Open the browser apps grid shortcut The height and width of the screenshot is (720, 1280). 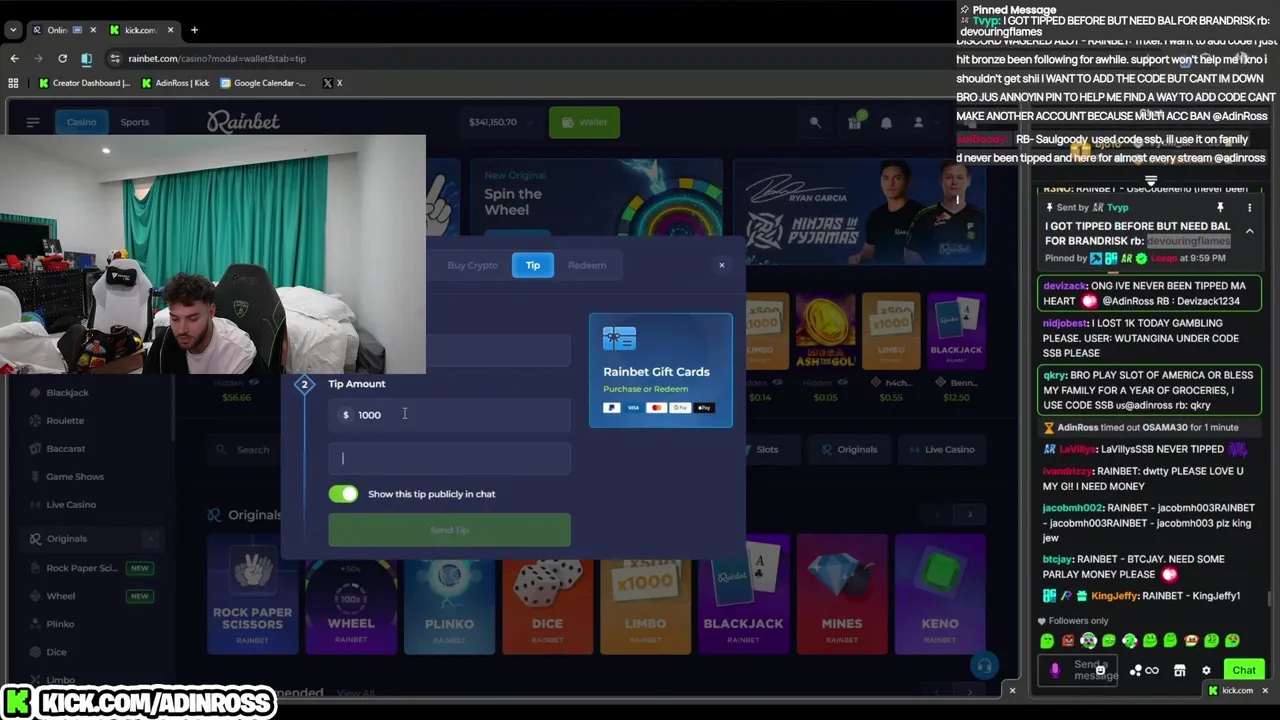point(14,83)
